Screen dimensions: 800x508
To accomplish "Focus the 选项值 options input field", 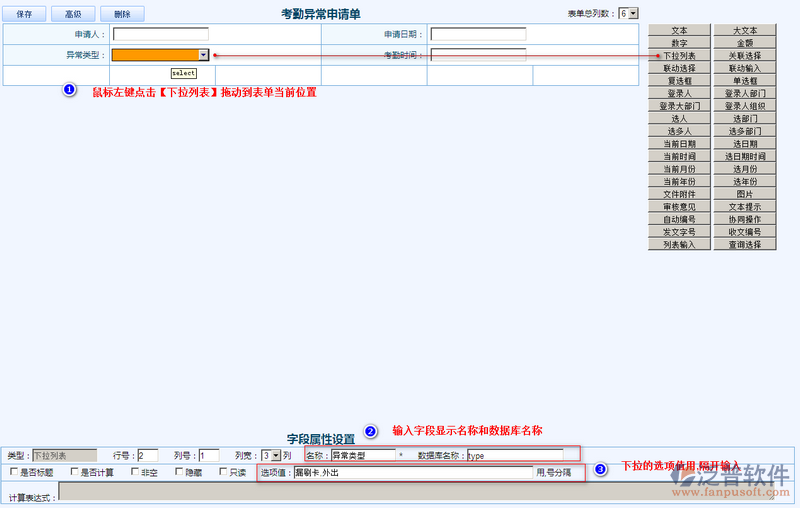I will pyautogui.click(x=410, y=472).
